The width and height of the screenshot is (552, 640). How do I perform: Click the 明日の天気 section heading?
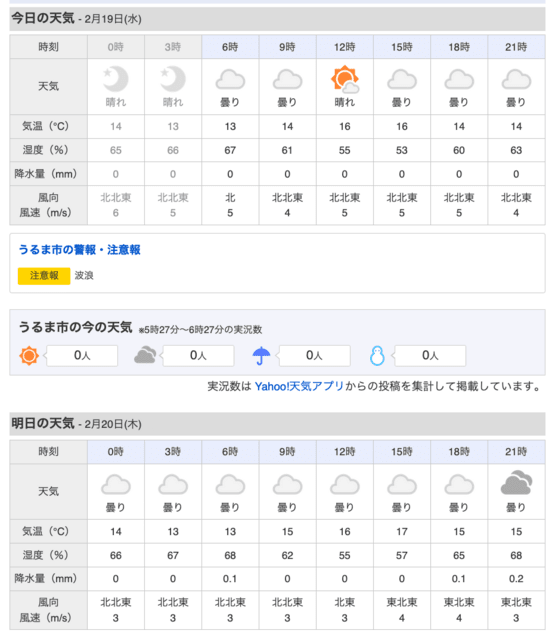43,423
